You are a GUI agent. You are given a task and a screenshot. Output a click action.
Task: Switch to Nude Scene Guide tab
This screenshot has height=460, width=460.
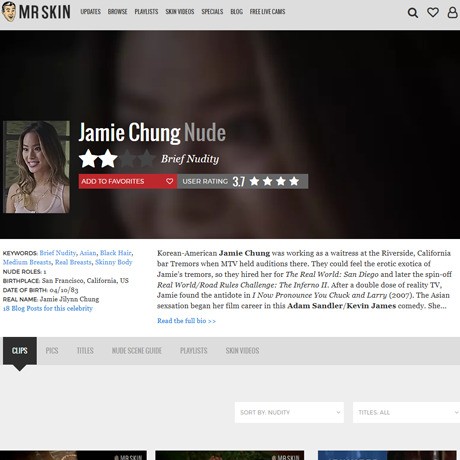click(x=137, y=351)
